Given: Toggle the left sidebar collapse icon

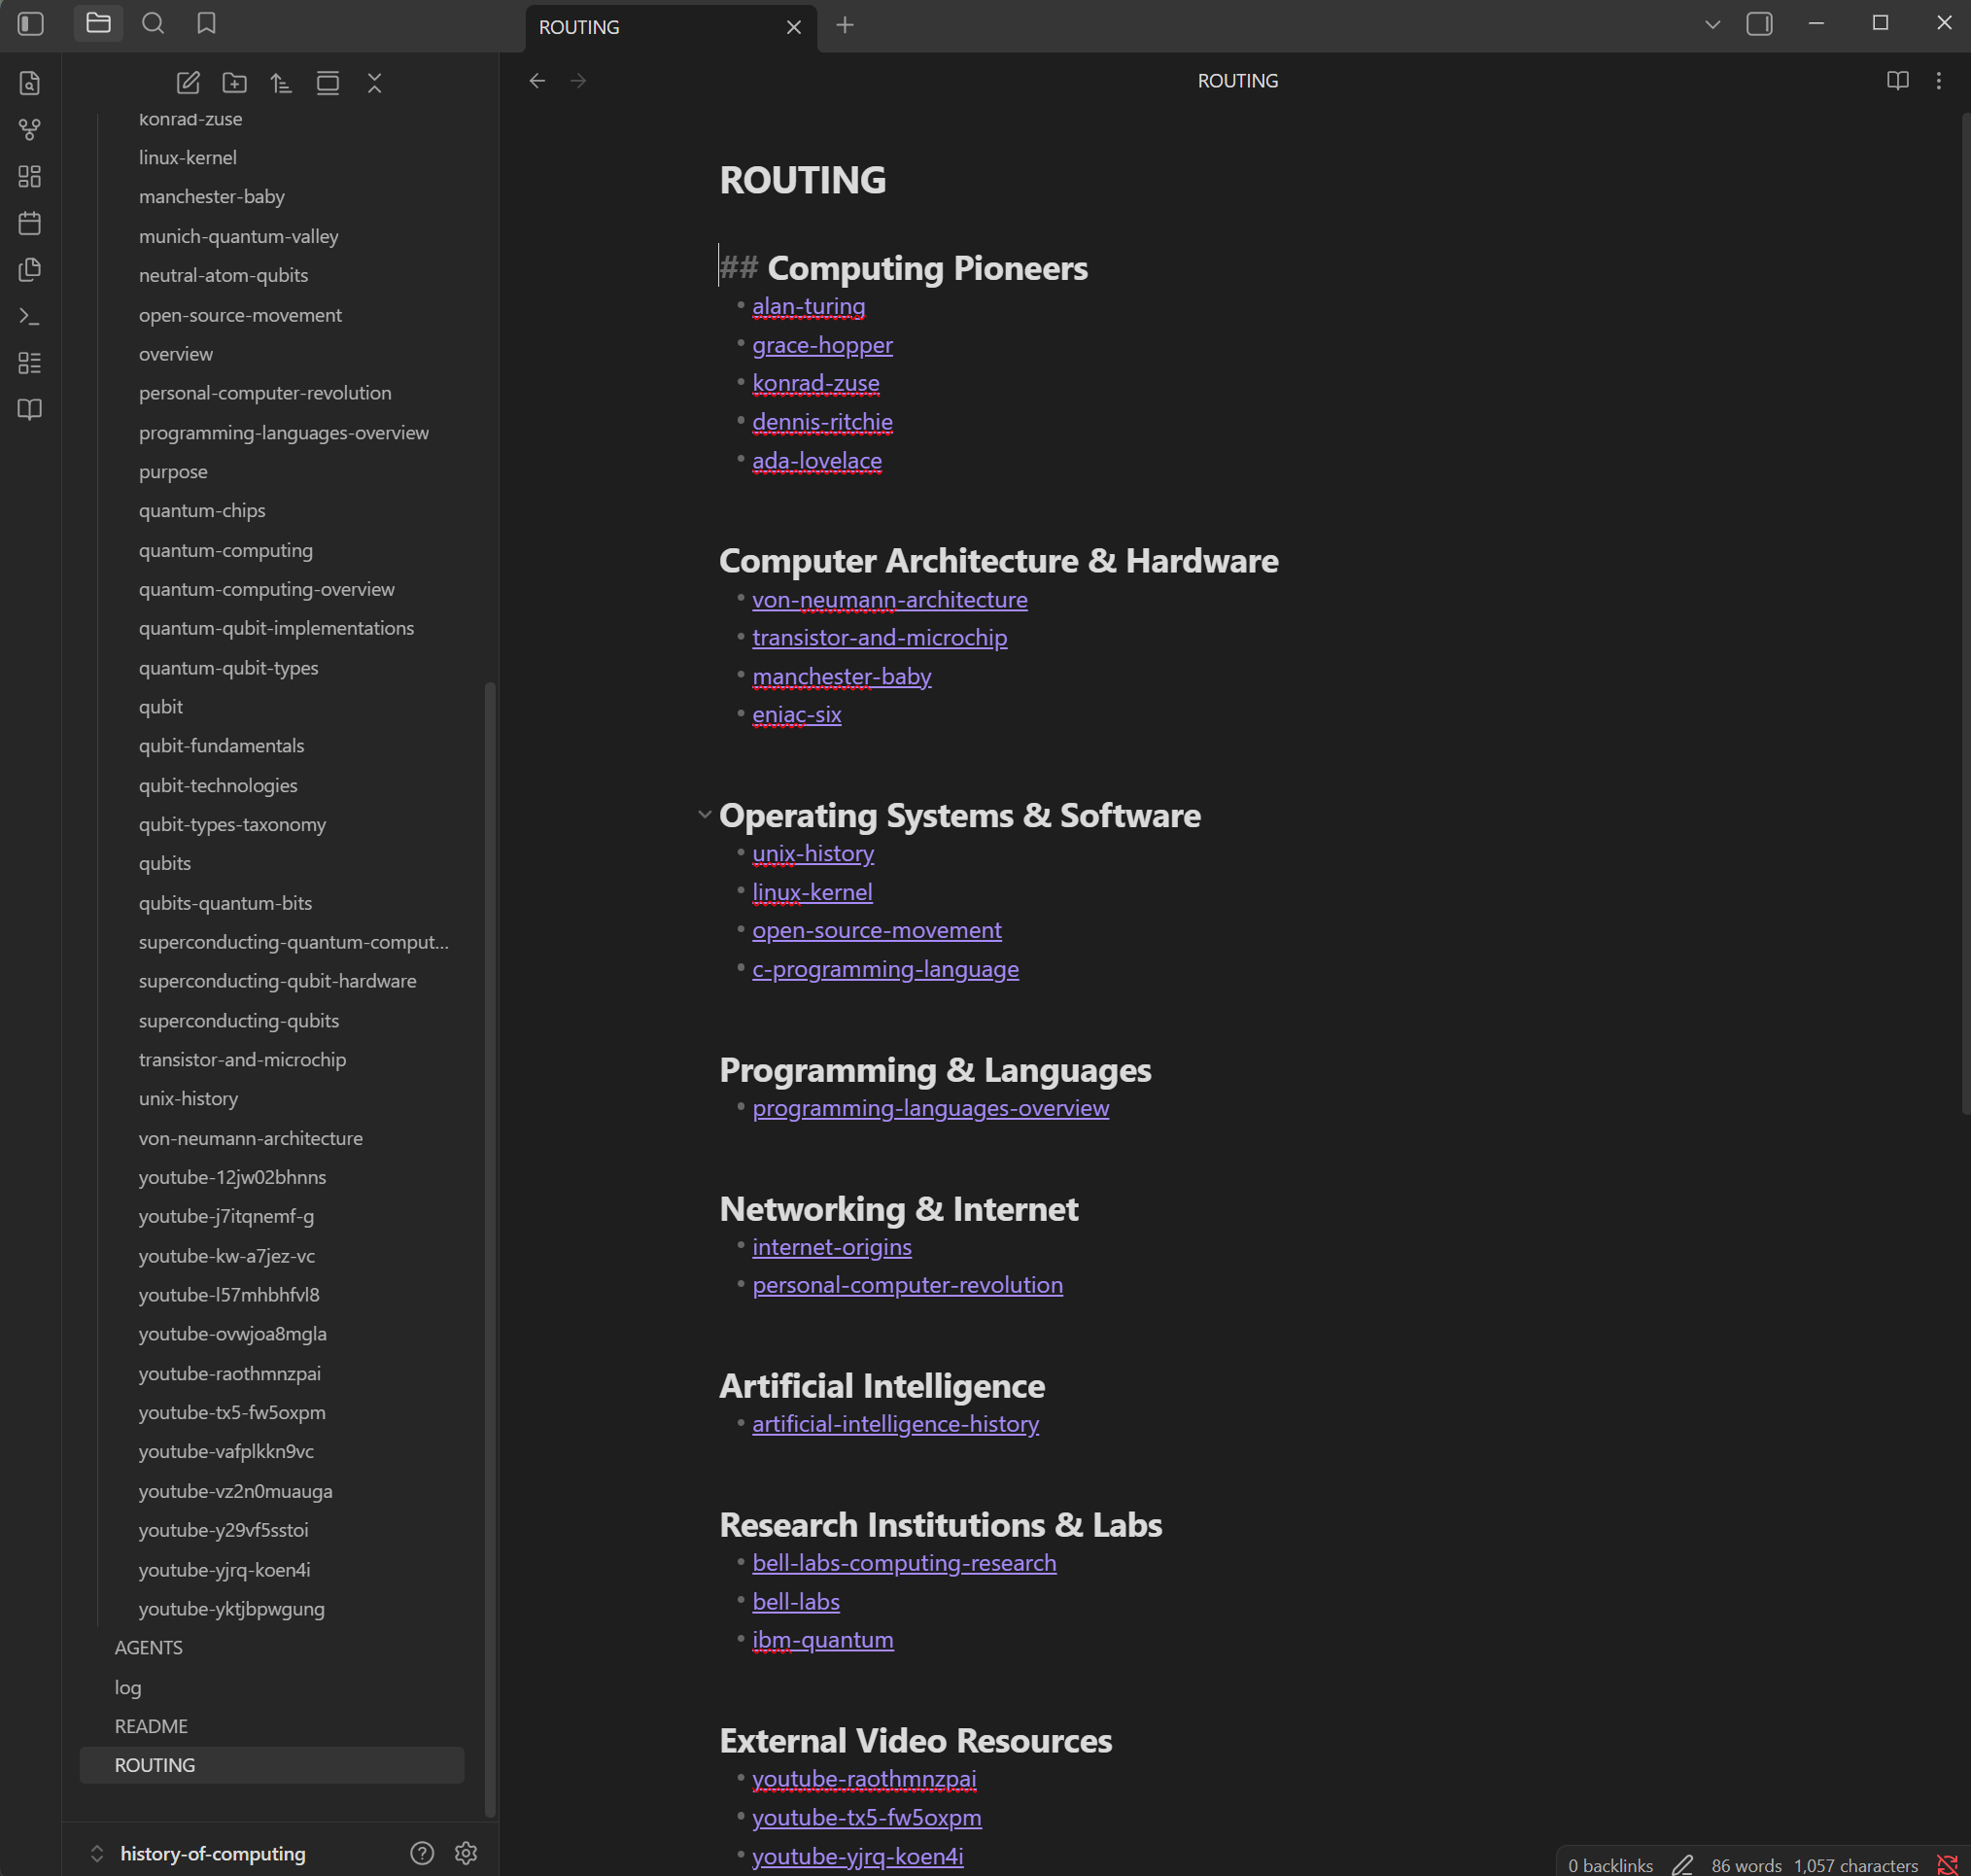Looking at the screenshot, I should [31, 23].
